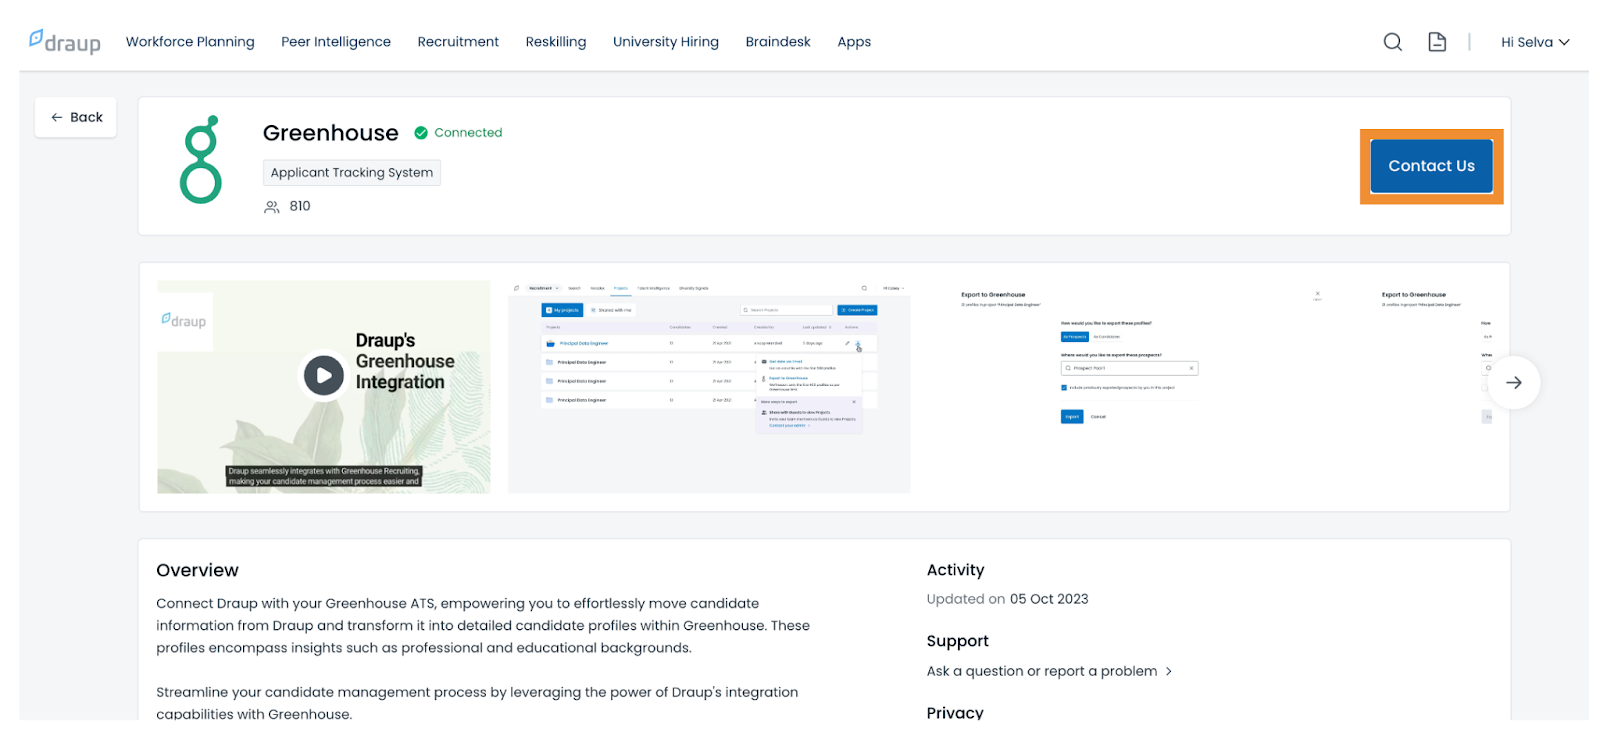Click the Draup logo in header
Screen dimensions: 1600x729
[x=65, y=41]
